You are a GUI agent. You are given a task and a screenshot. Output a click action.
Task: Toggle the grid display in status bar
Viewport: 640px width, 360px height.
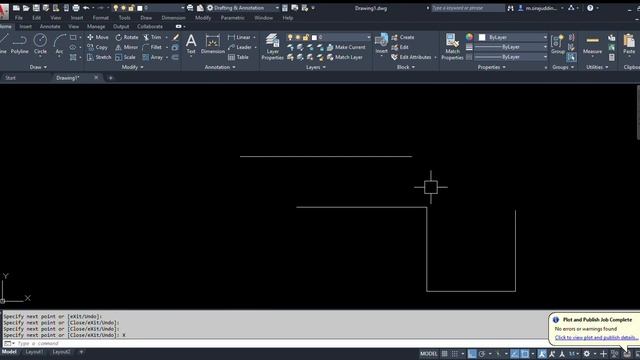coord(444,354)
